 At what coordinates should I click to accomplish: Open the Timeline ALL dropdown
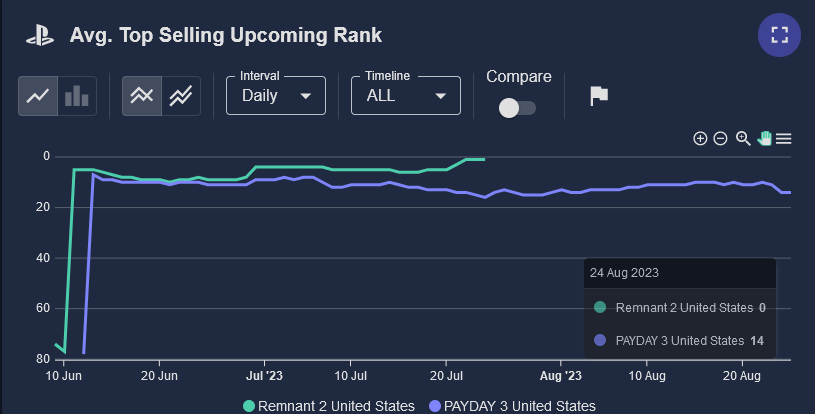(406, 96)
